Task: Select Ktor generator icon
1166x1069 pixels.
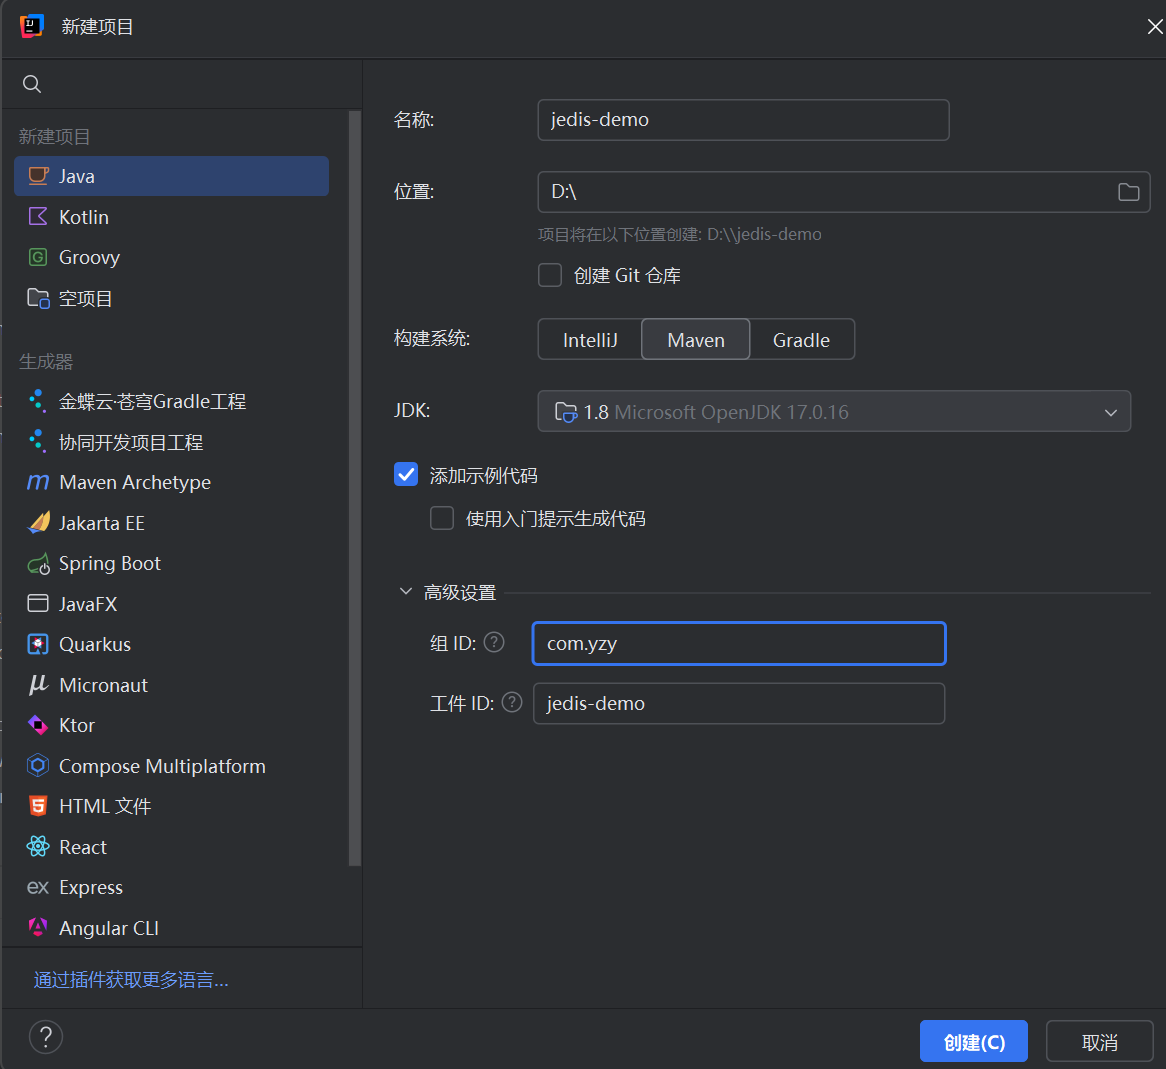Action: coord(38,725)
